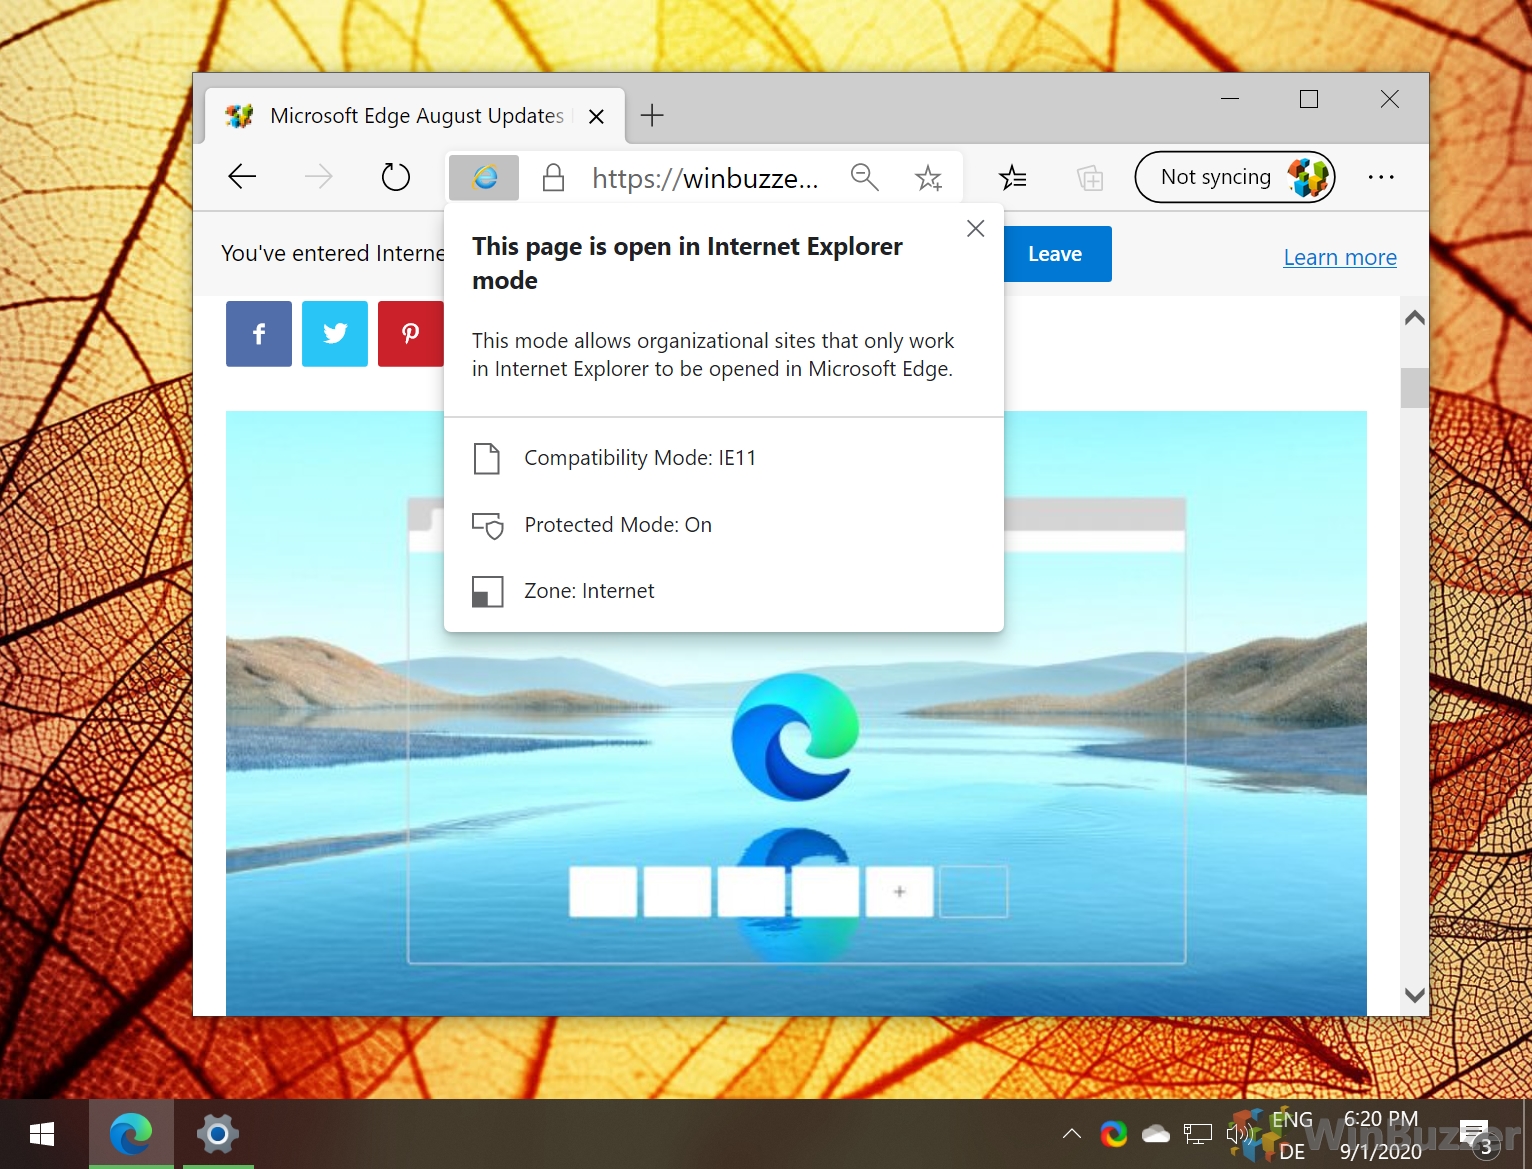Add this page to favorites
The height and width of the screenshot is (1169, 1532).
pyautogui.click(x=928, y=178)
